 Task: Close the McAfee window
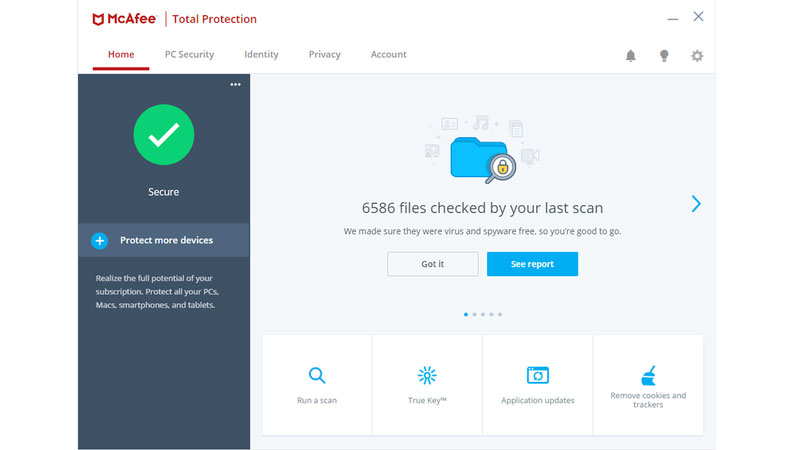pyautogui.click(x=698, y=16)
